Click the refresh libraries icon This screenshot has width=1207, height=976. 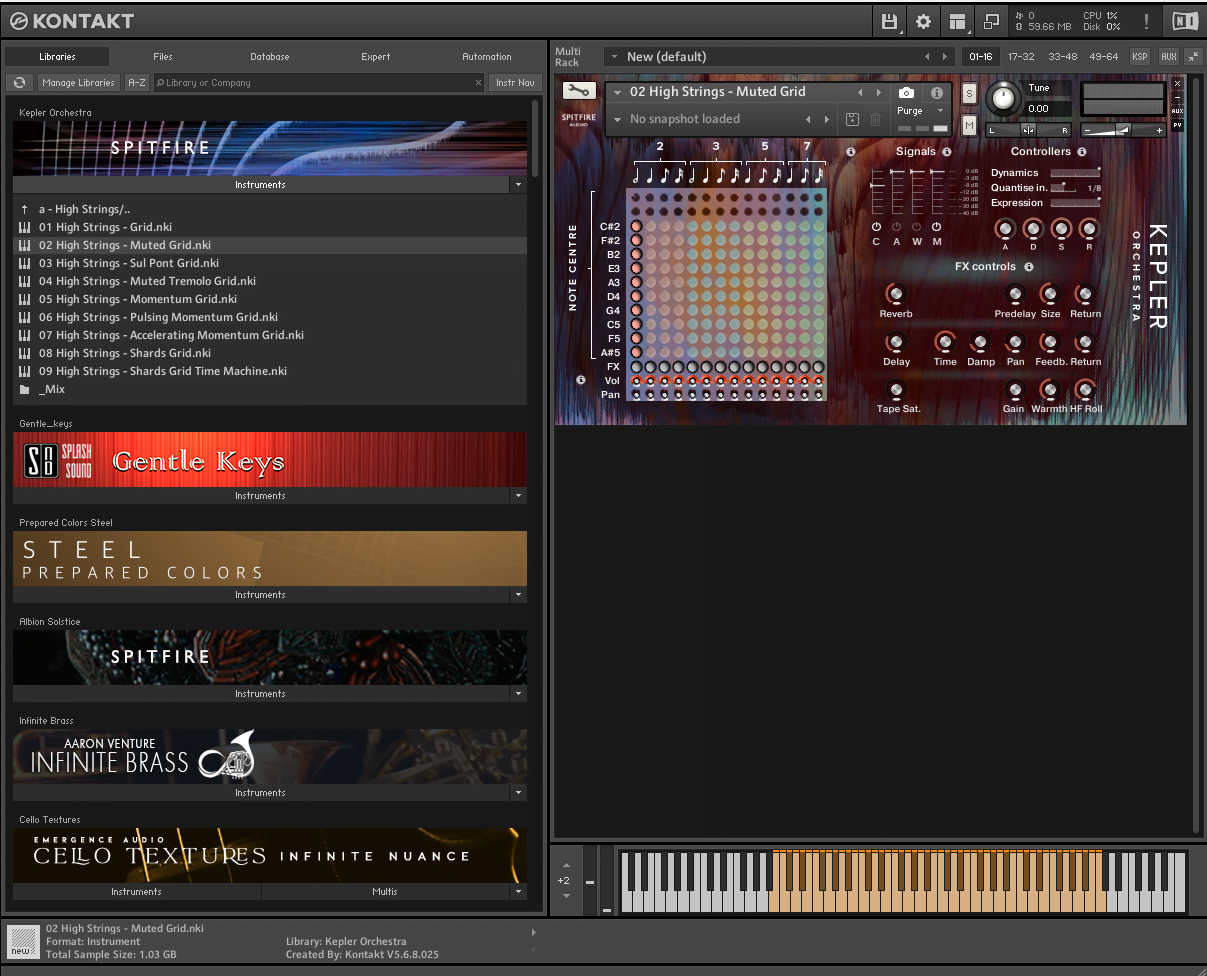coord(19,83)
